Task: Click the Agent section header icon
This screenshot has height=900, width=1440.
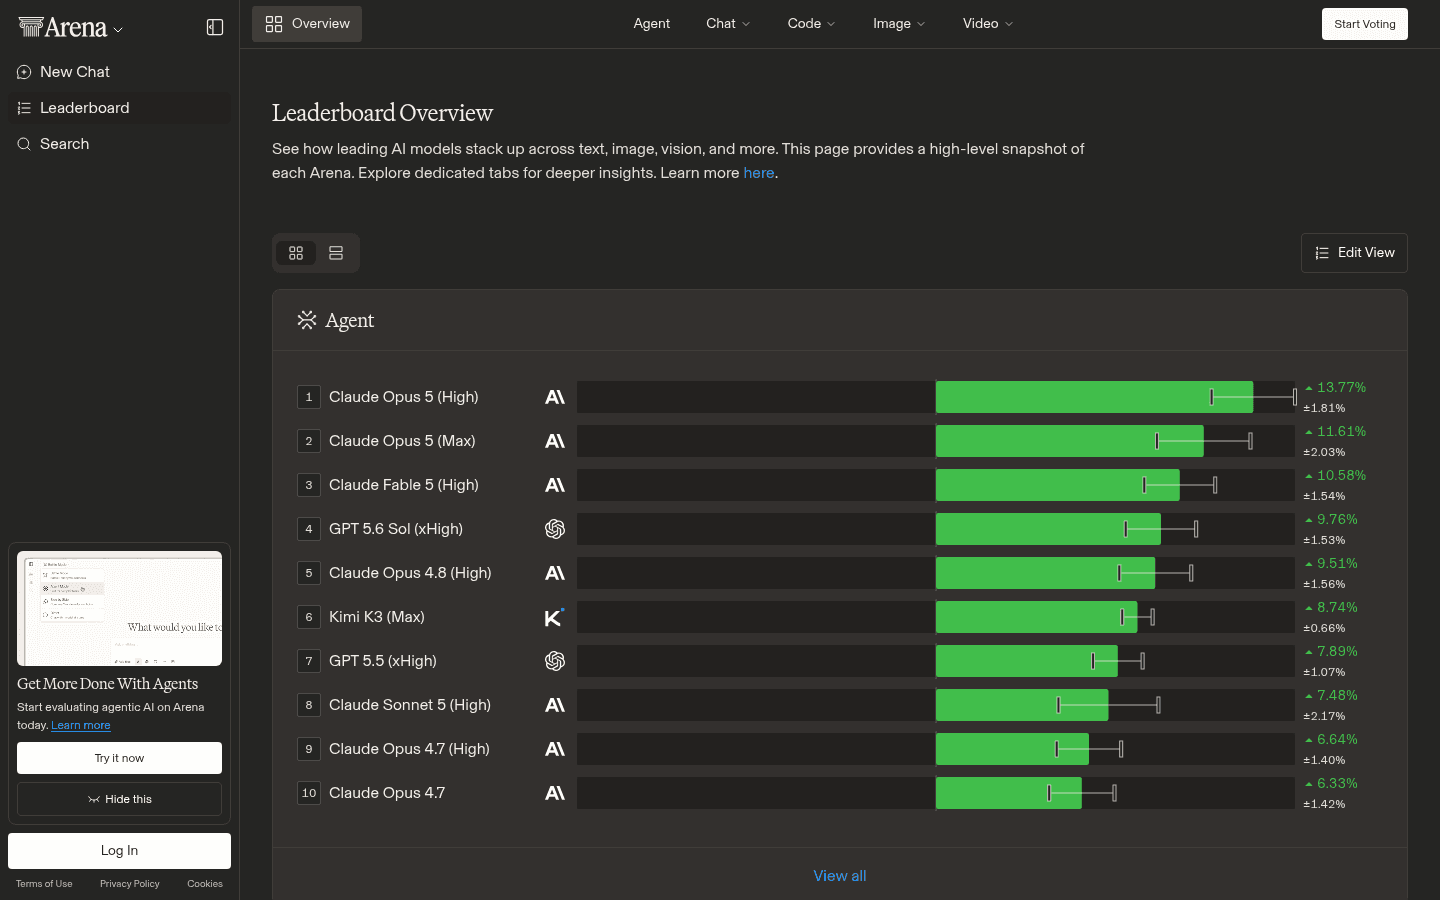Action: [x=307, y=320]
